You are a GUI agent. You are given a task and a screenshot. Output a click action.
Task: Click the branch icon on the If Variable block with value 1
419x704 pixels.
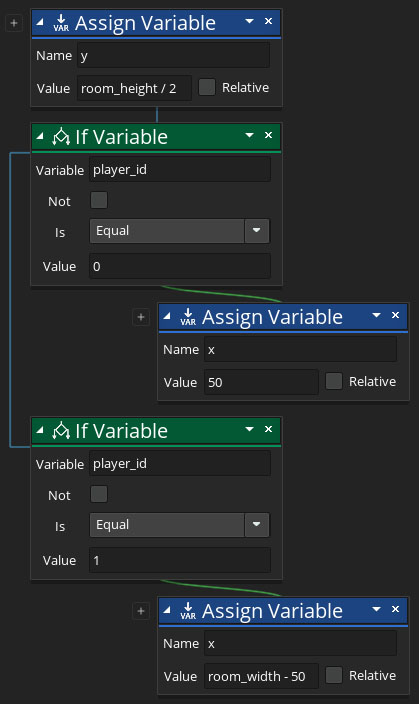click(x=61, y=431)
